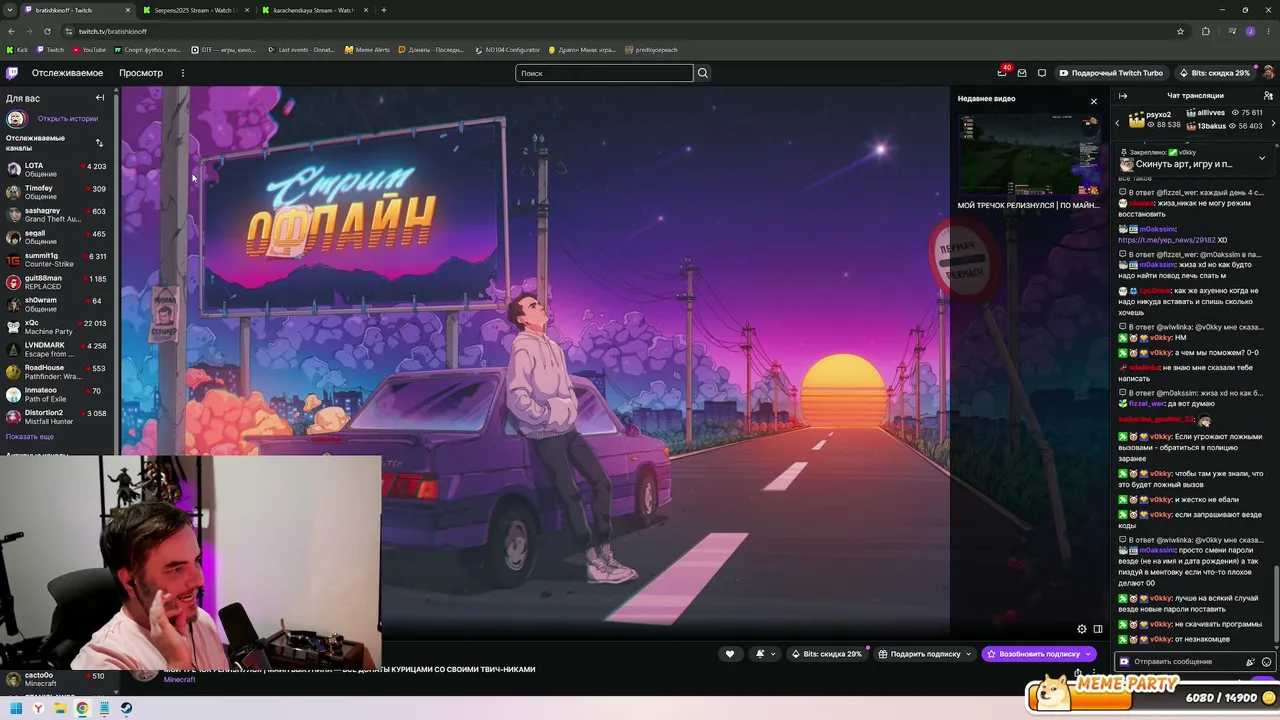Sort followed channels with arrows icon
Viewport: 1280px width, 720px height.
[99, 142]
